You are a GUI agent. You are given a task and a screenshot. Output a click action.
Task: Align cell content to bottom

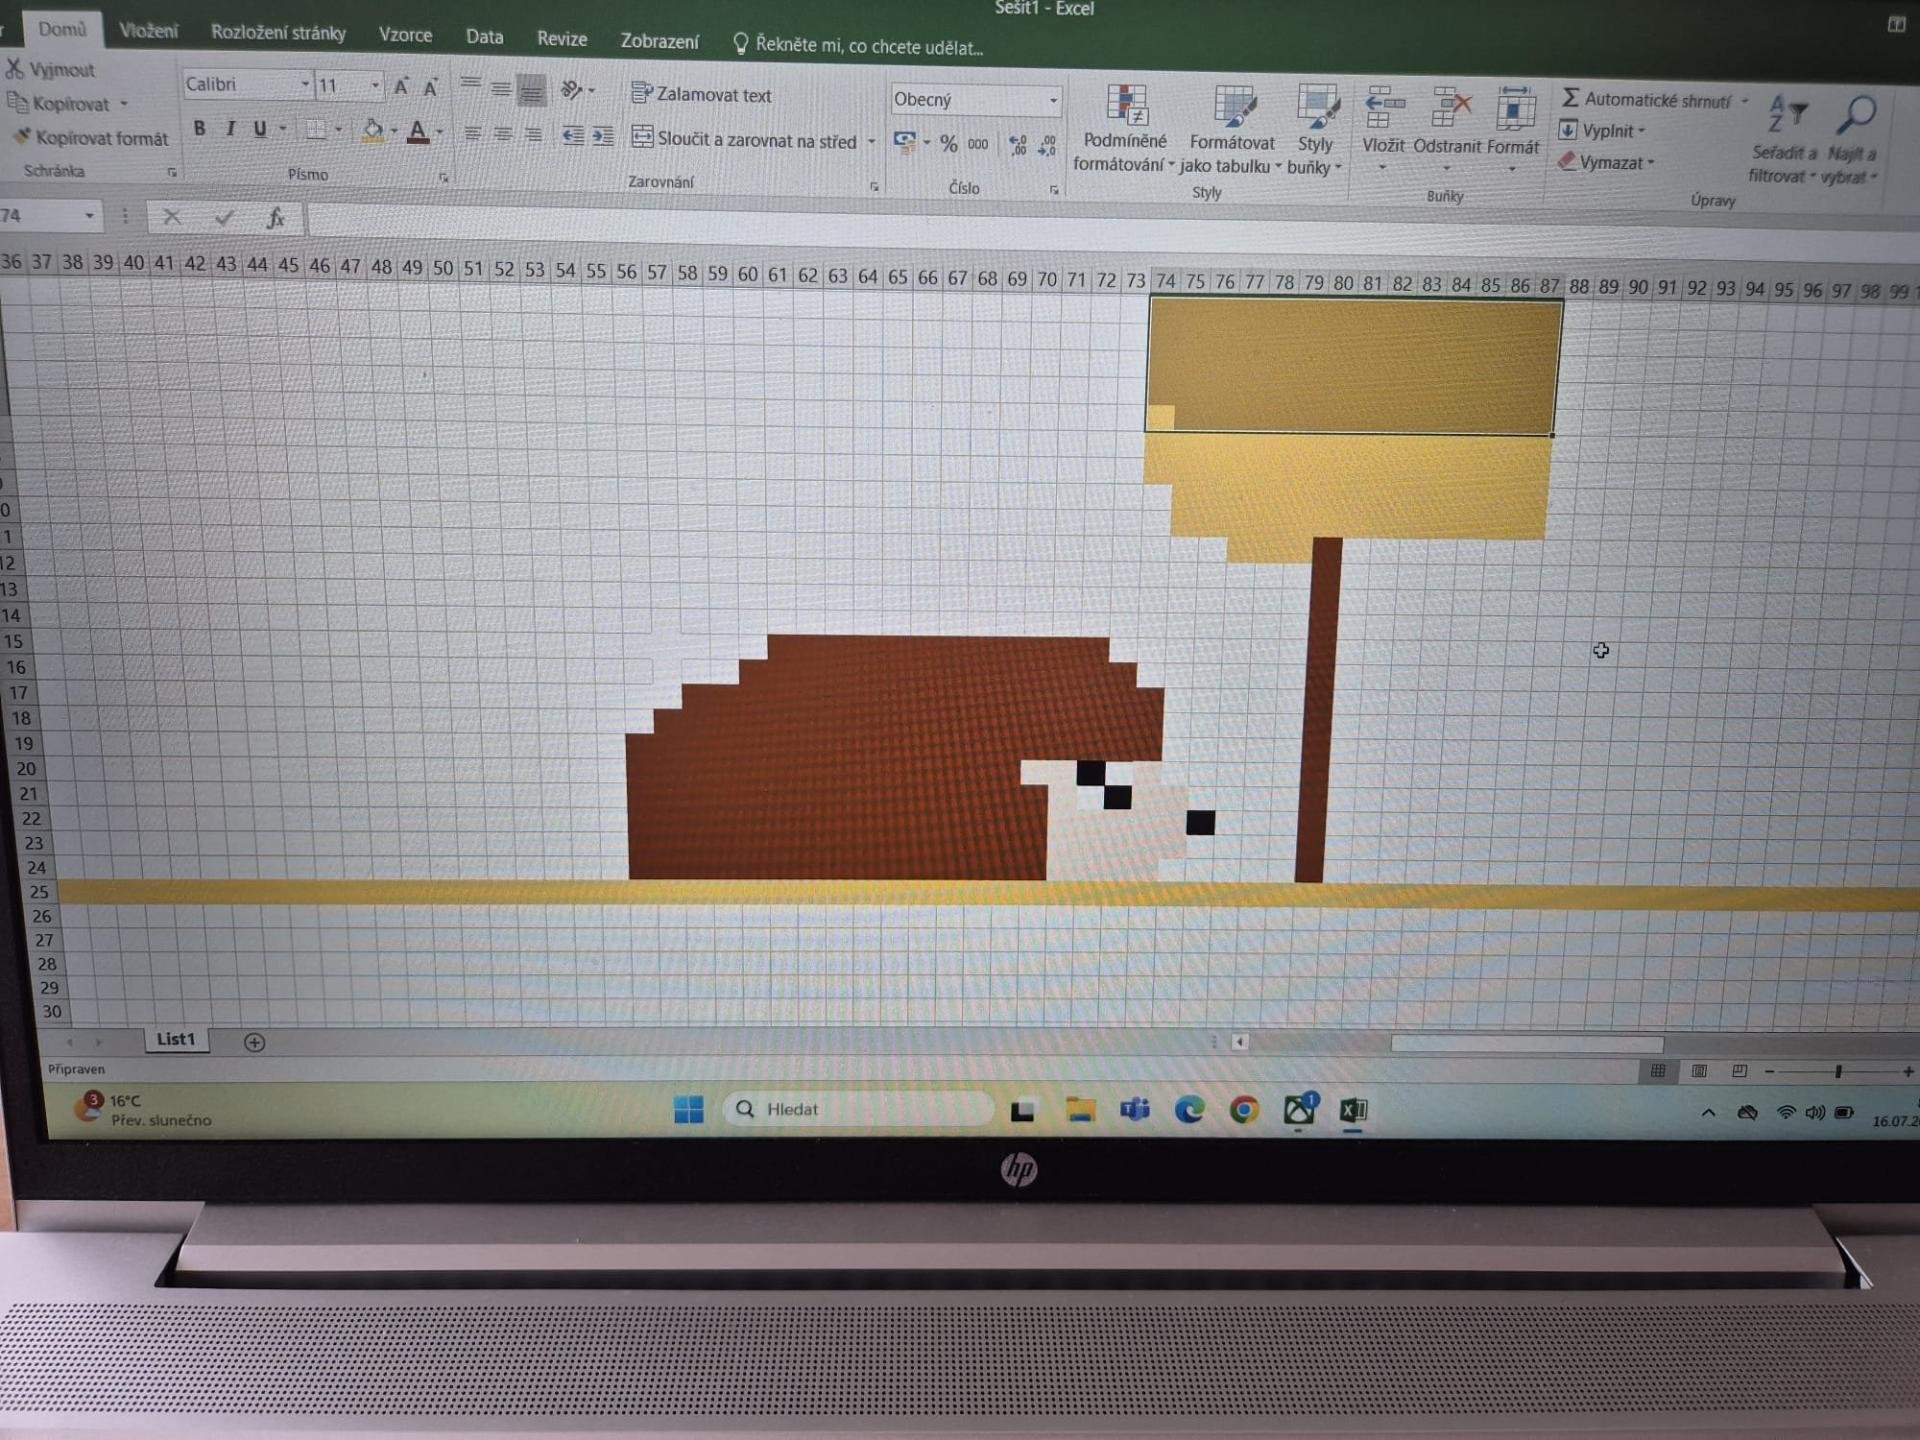click(532, 91)
